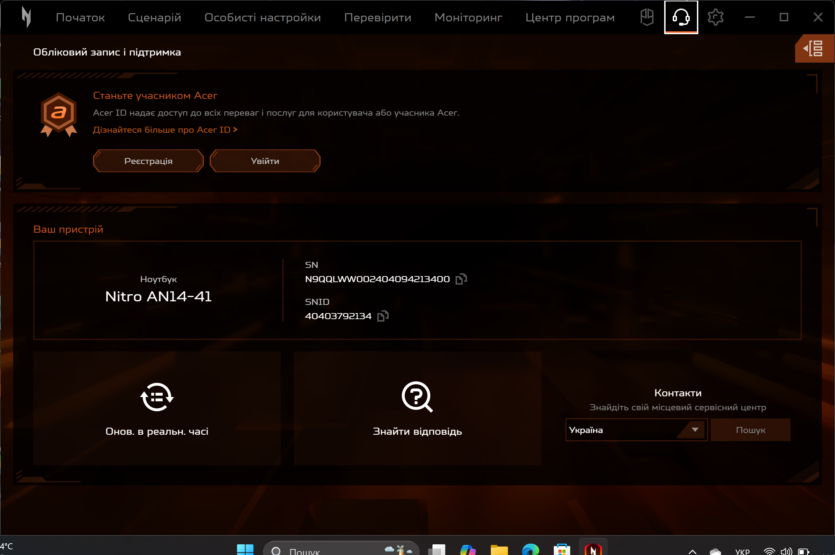This screenshot has width=835, height=555.
Task: Open Microsoft Store from the taskbar
Action: click(562, 549)
